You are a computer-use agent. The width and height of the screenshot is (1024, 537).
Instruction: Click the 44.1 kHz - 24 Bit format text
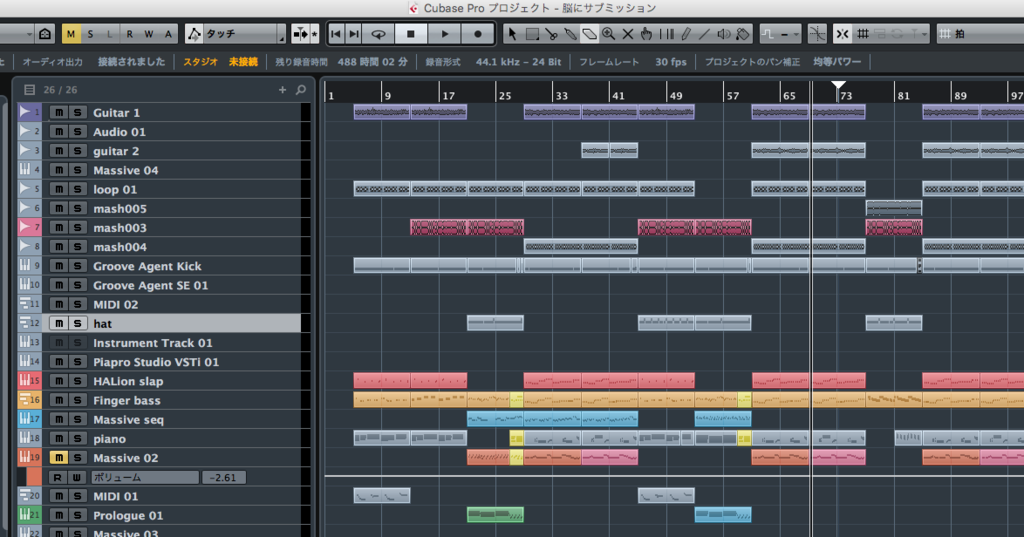coord(519,61)
